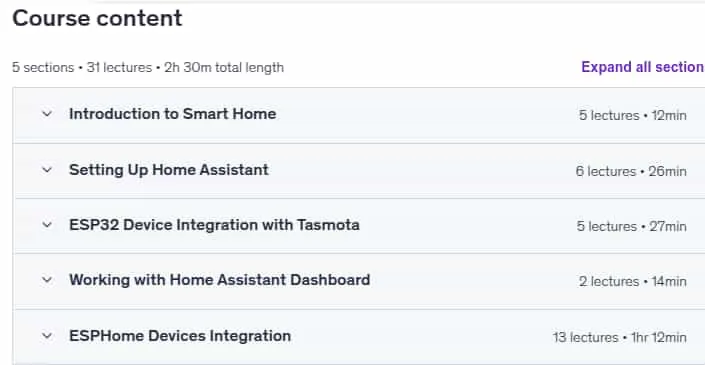
Task: Click the Course content heading
Action: pos(97,18)
